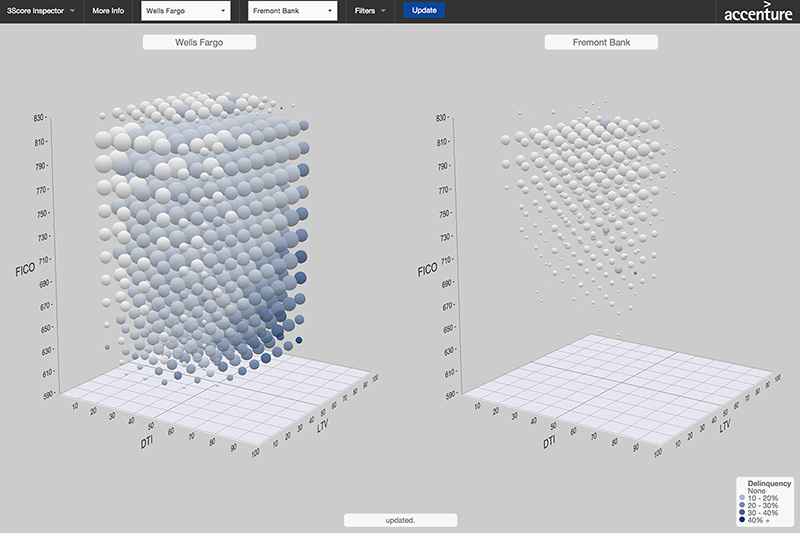Click the Wells Fargo chart title label

(199, 43)
